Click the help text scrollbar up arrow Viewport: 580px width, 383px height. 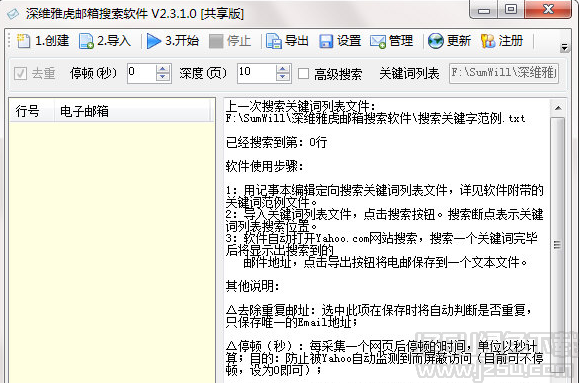click(558, 108)
